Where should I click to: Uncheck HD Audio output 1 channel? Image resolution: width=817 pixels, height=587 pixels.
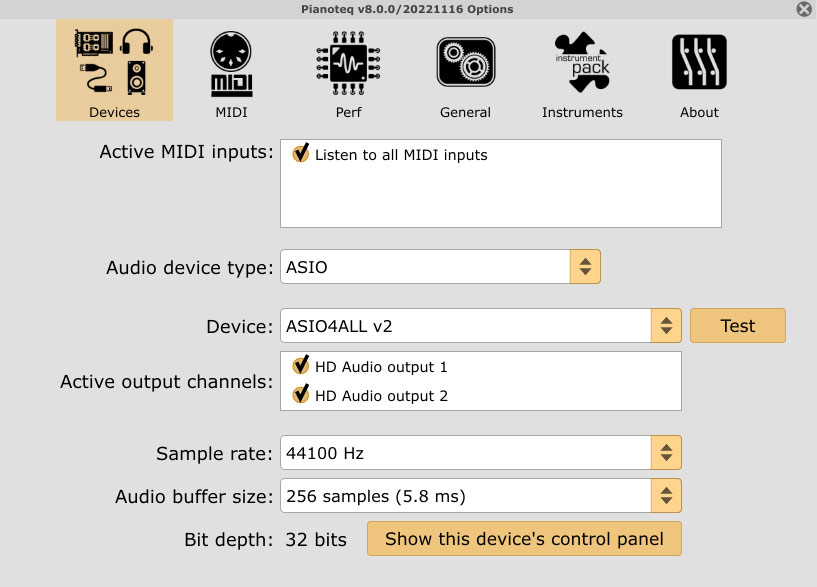pyautogui.click(x=301, y=366)
